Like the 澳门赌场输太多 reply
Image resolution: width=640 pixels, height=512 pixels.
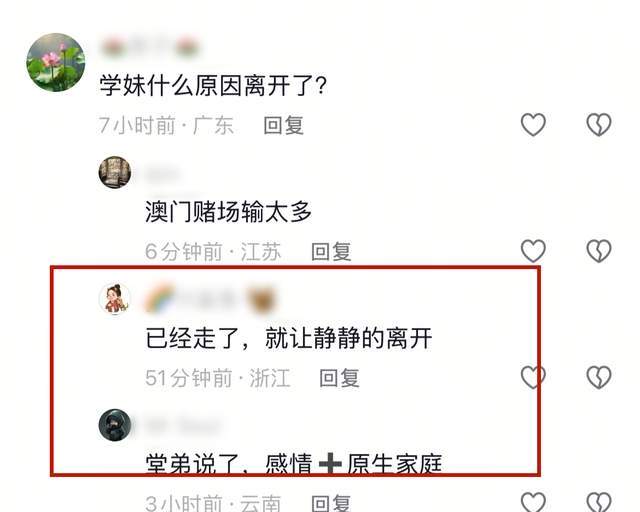pos(533,251)
